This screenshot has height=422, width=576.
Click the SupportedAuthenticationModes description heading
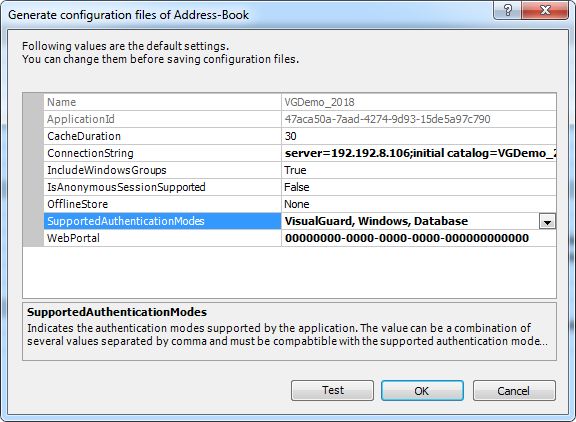[117, 312]
